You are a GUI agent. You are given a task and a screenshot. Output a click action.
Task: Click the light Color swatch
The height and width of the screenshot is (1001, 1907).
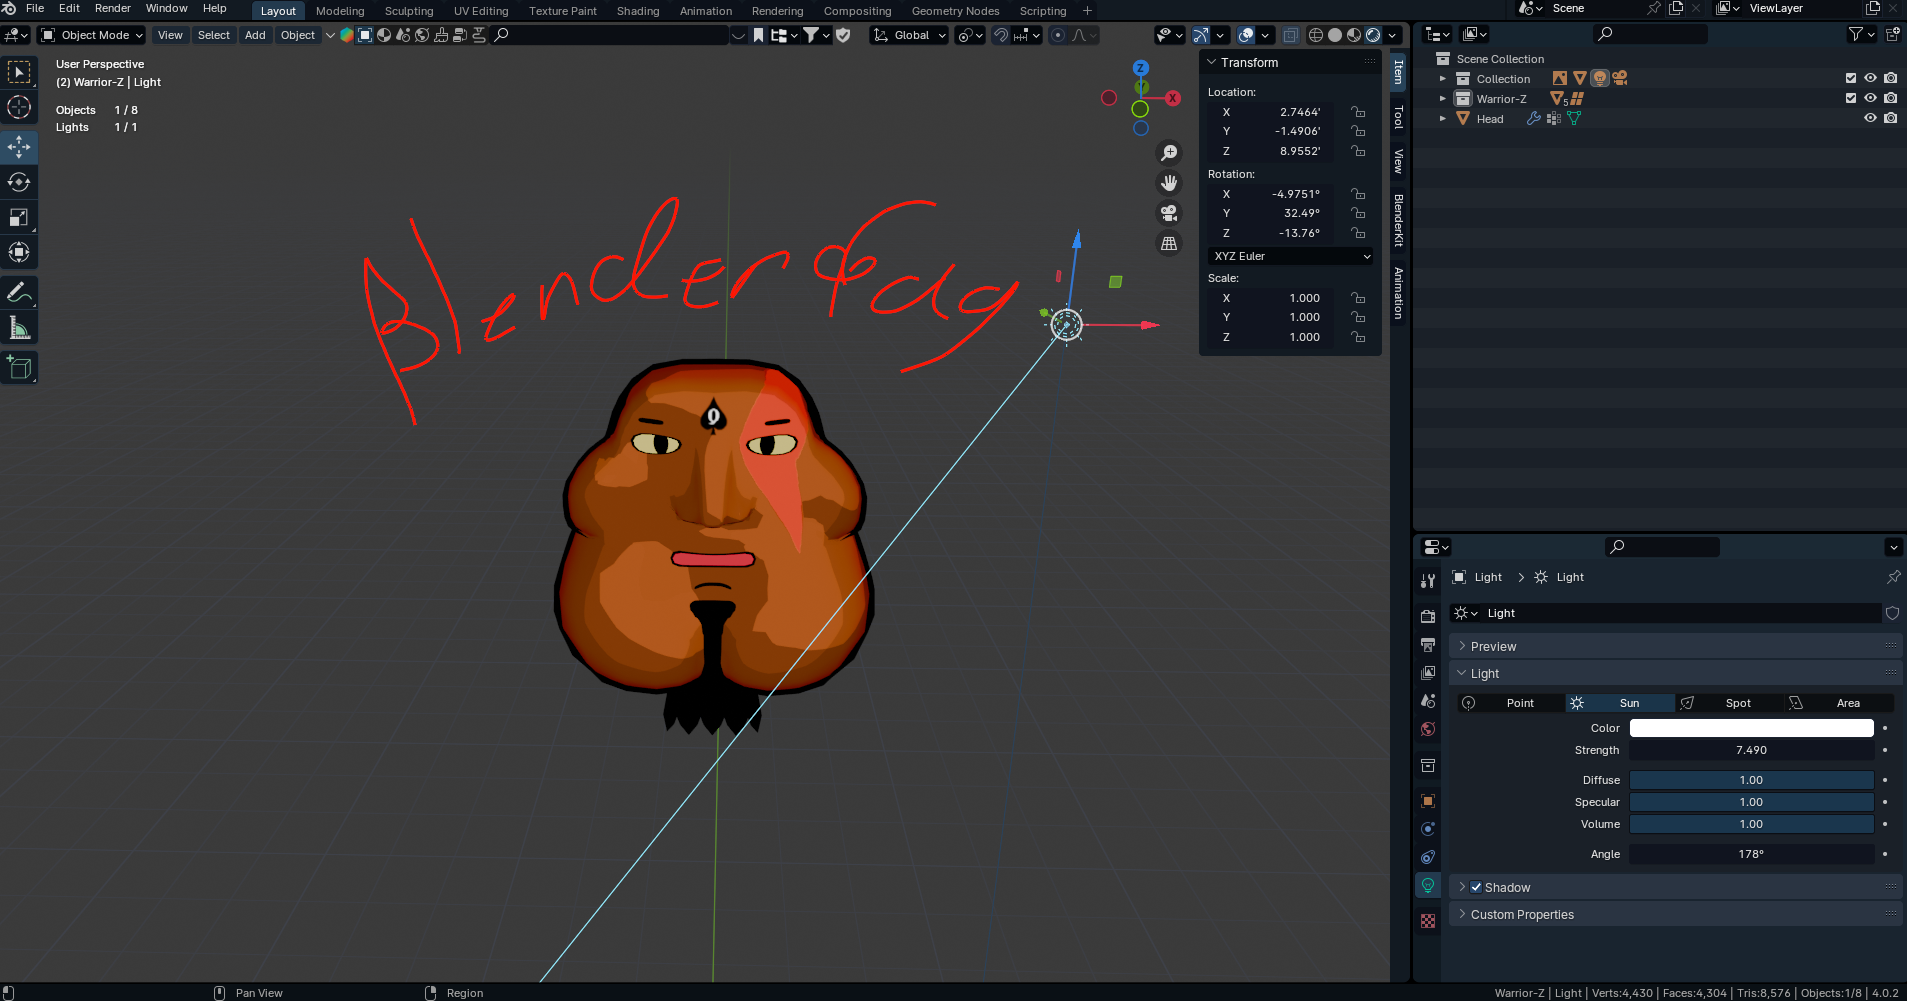point(1751,728)
